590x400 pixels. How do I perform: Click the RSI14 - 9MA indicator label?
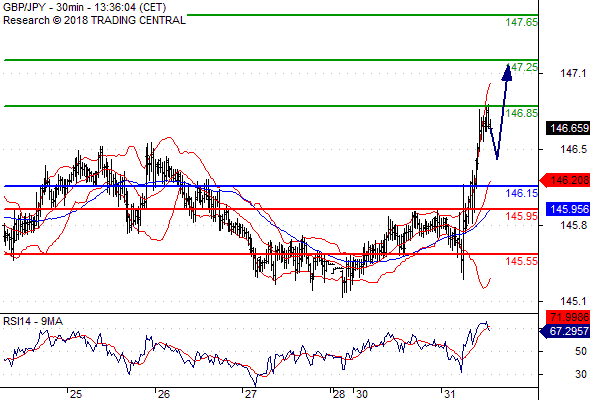pos(33,321)
